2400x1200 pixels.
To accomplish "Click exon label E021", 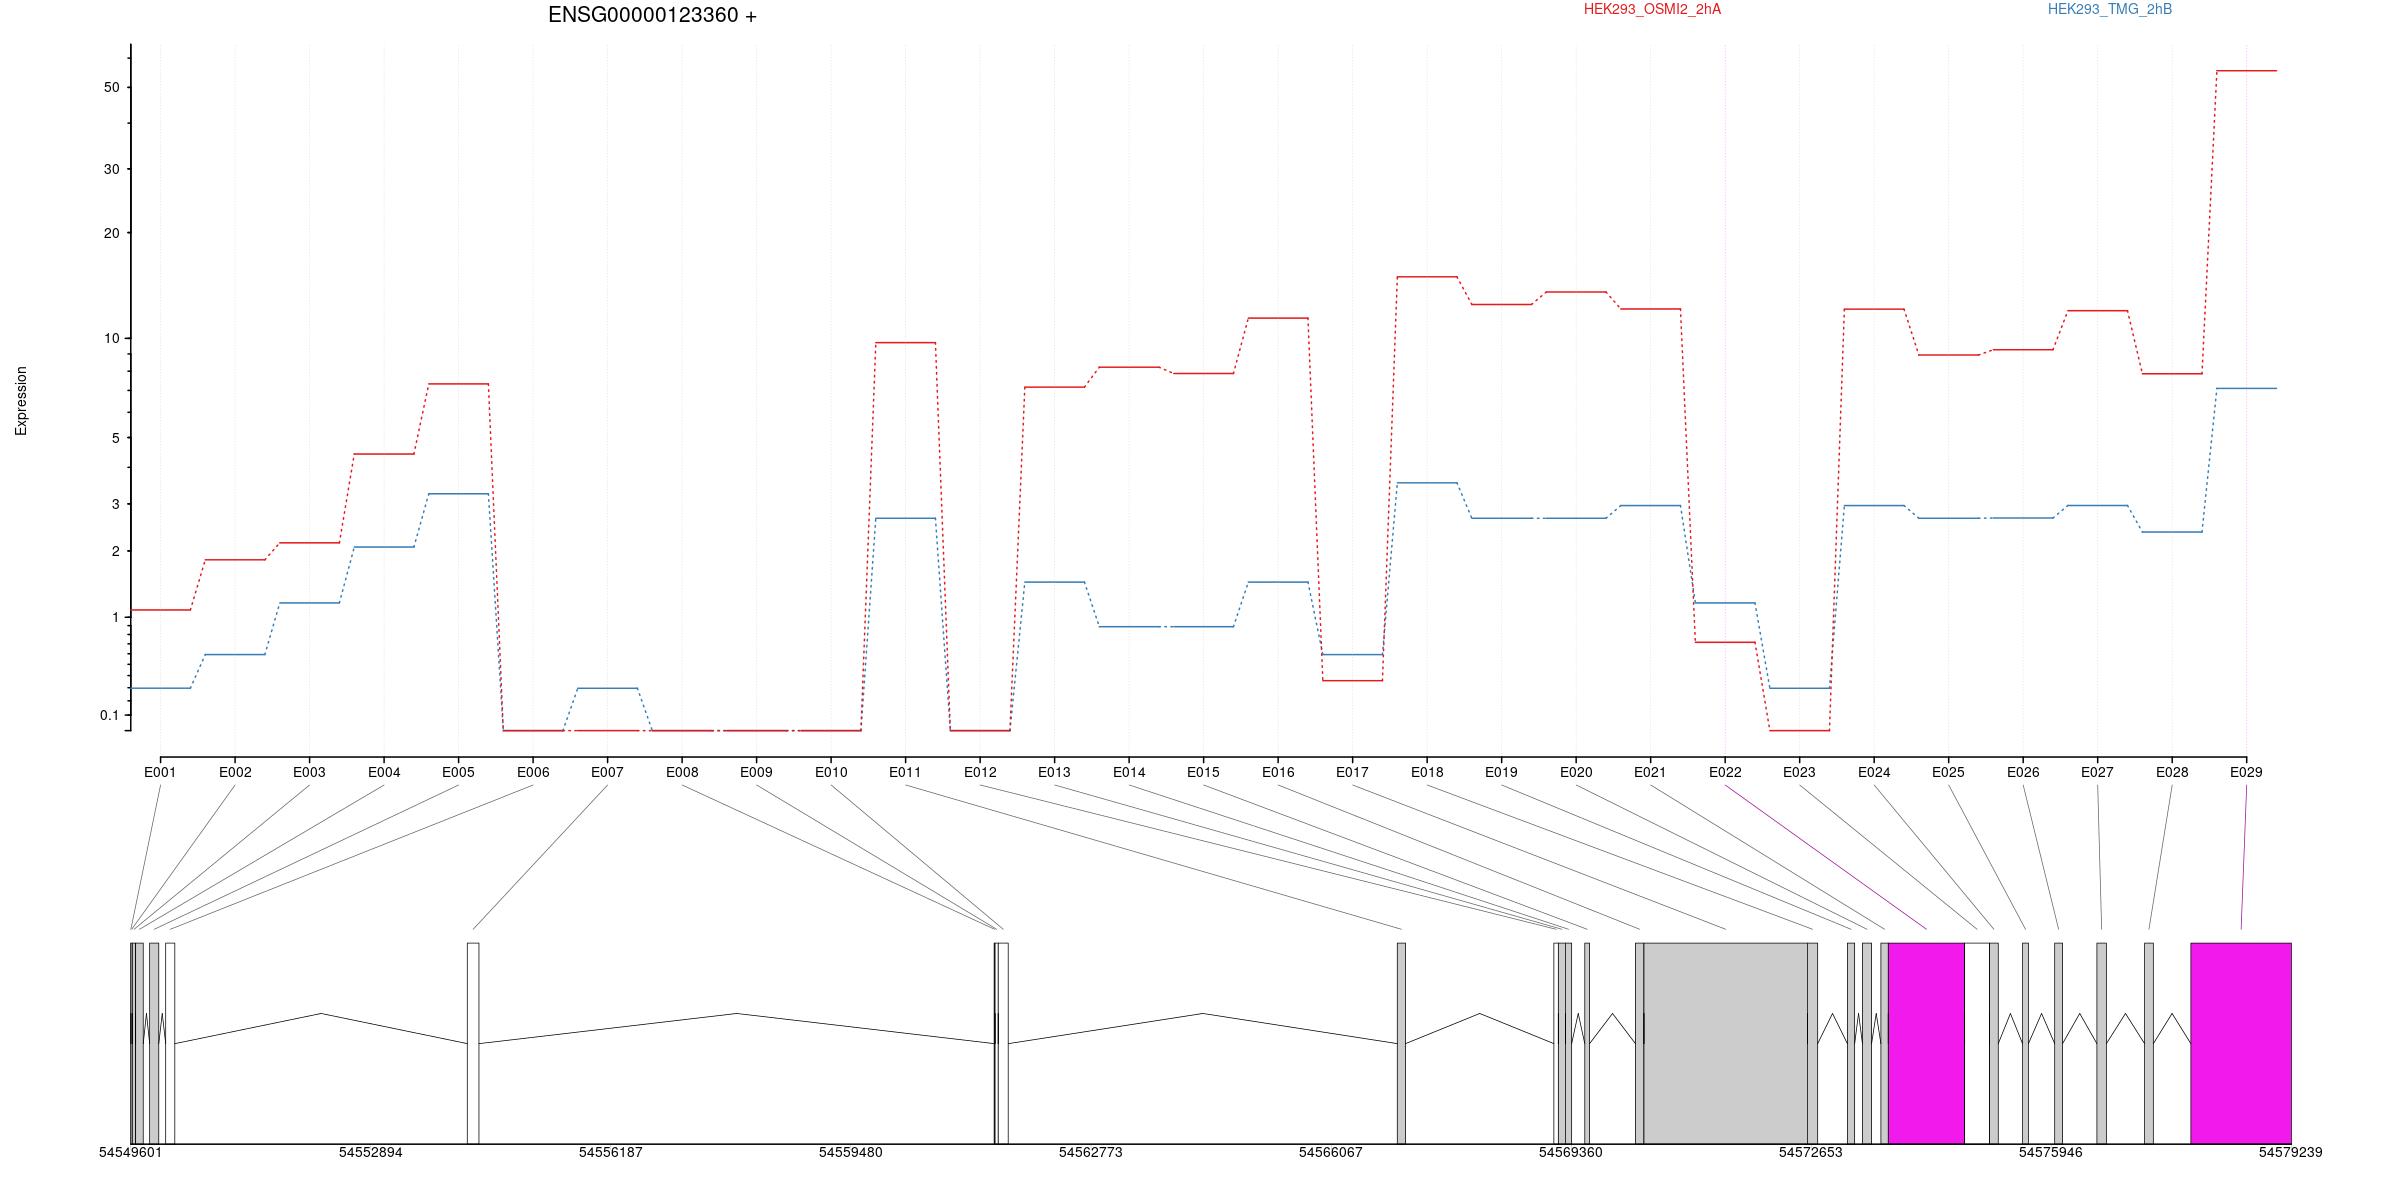I will click(x=1650, y=772).
